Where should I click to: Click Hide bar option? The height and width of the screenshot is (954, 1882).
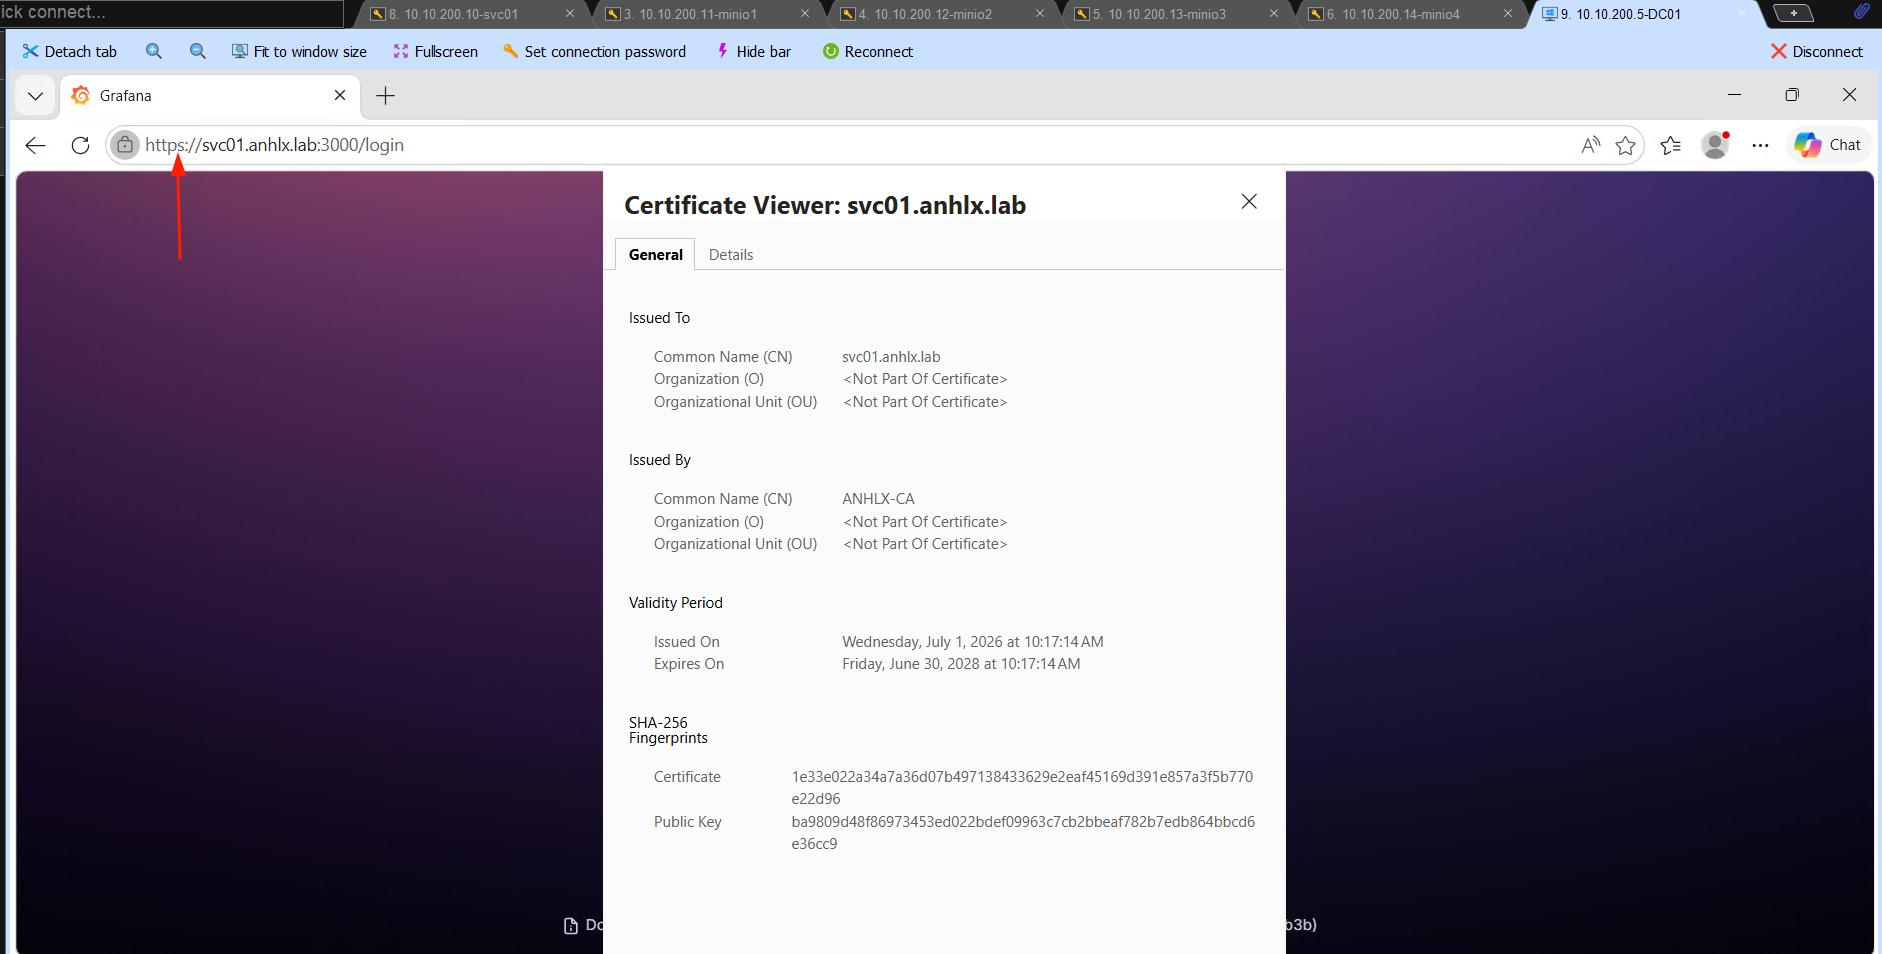pos(753,51)
